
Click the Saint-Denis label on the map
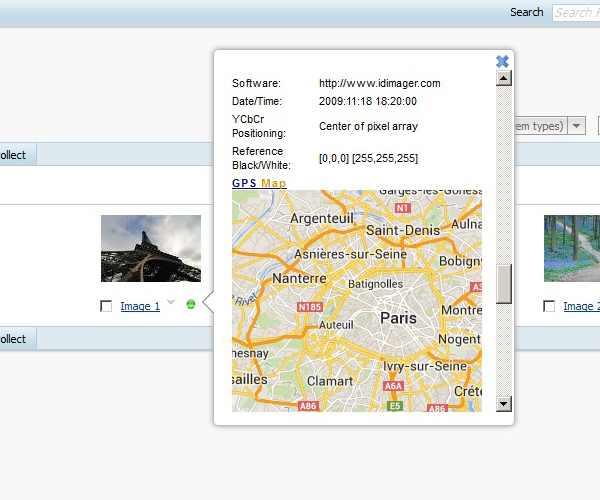(403, 230)
